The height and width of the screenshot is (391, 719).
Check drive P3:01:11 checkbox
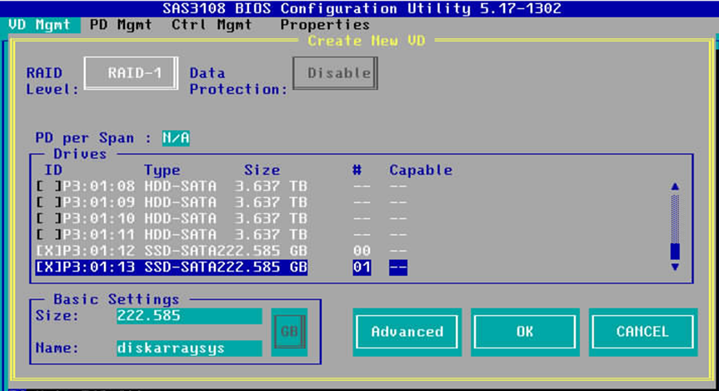point(49,235)
